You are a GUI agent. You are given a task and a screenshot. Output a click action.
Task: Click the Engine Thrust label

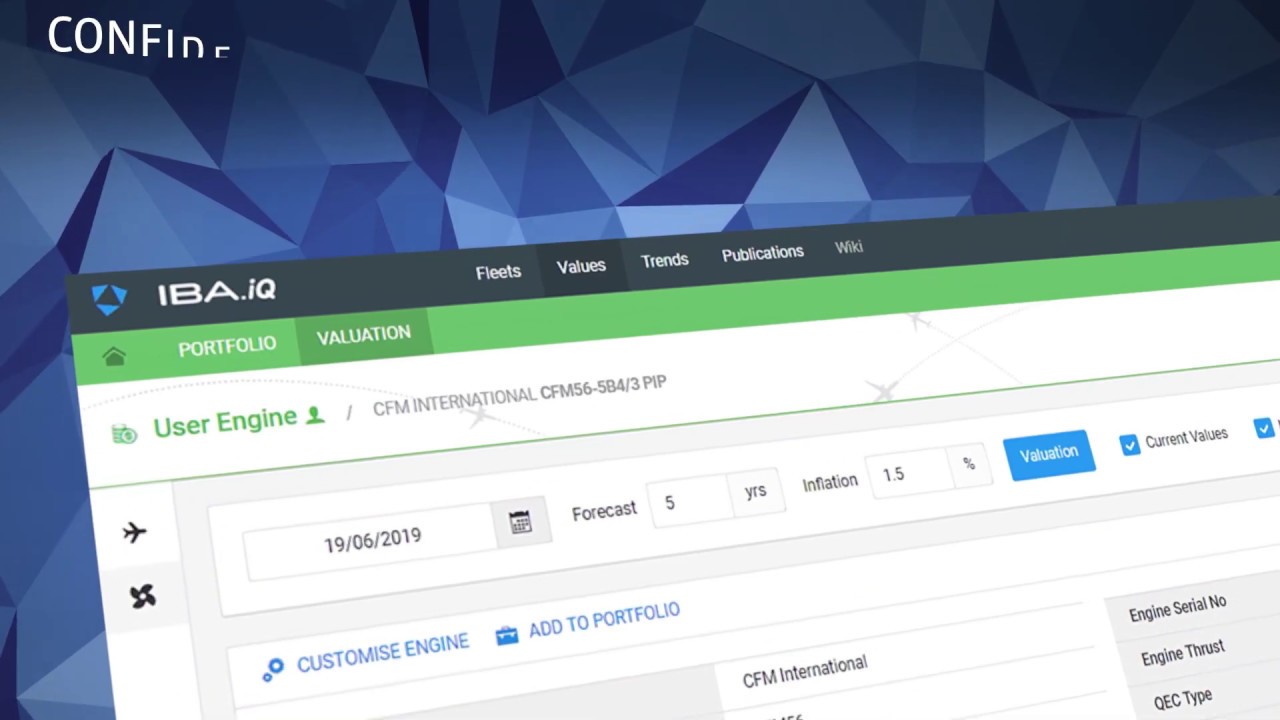coord(1183,653)
